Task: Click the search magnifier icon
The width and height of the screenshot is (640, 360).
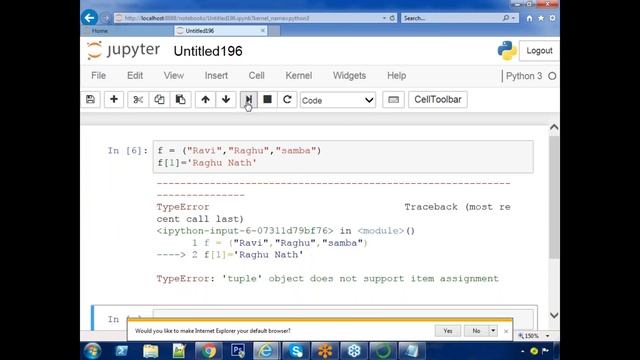Action: click(506, 18)
